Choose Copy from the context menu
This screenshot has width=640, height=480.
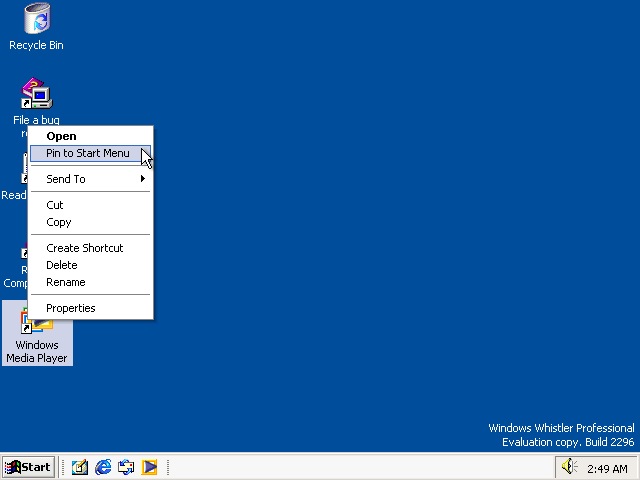click(91, 222)
